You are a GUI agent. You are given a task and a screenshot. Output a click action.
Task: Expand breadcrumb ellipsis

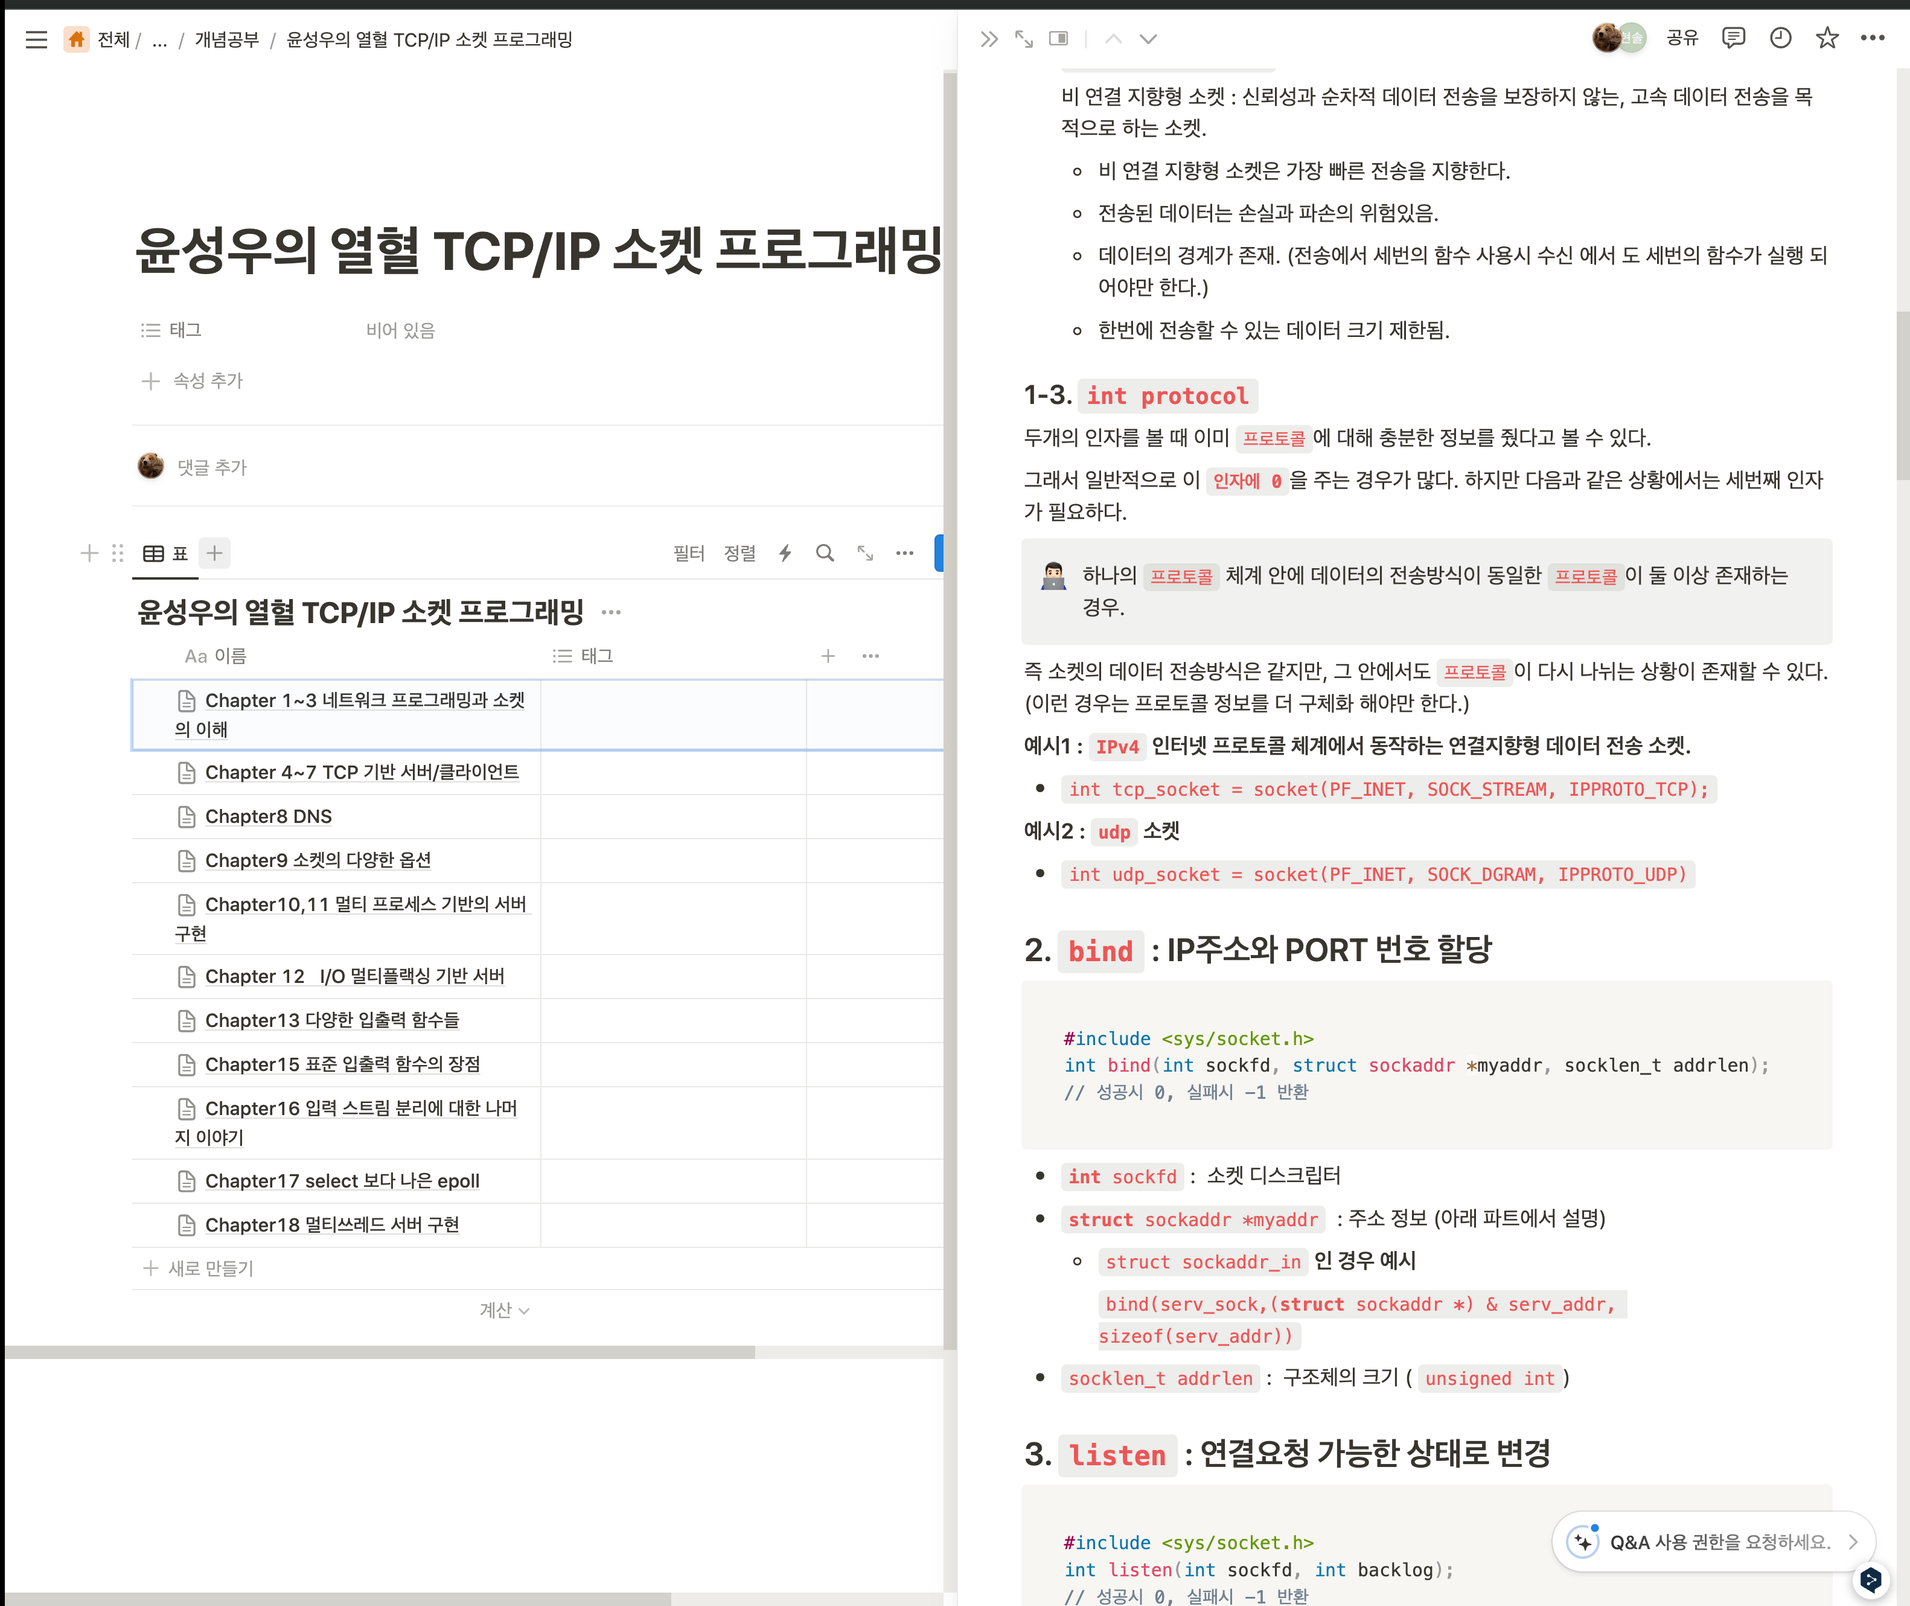[x=159, y=40]
